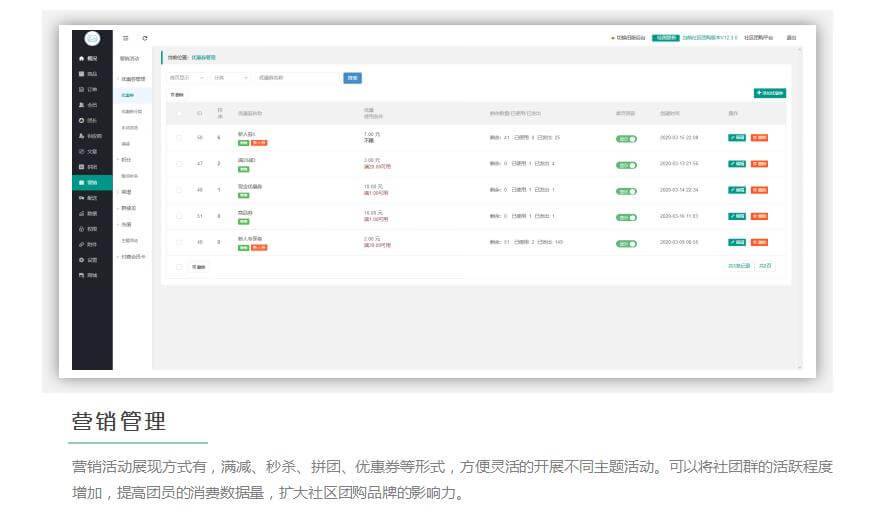The image size is (877, 521).
Task: Click the green add coupon button
Action: pos(770,93)
